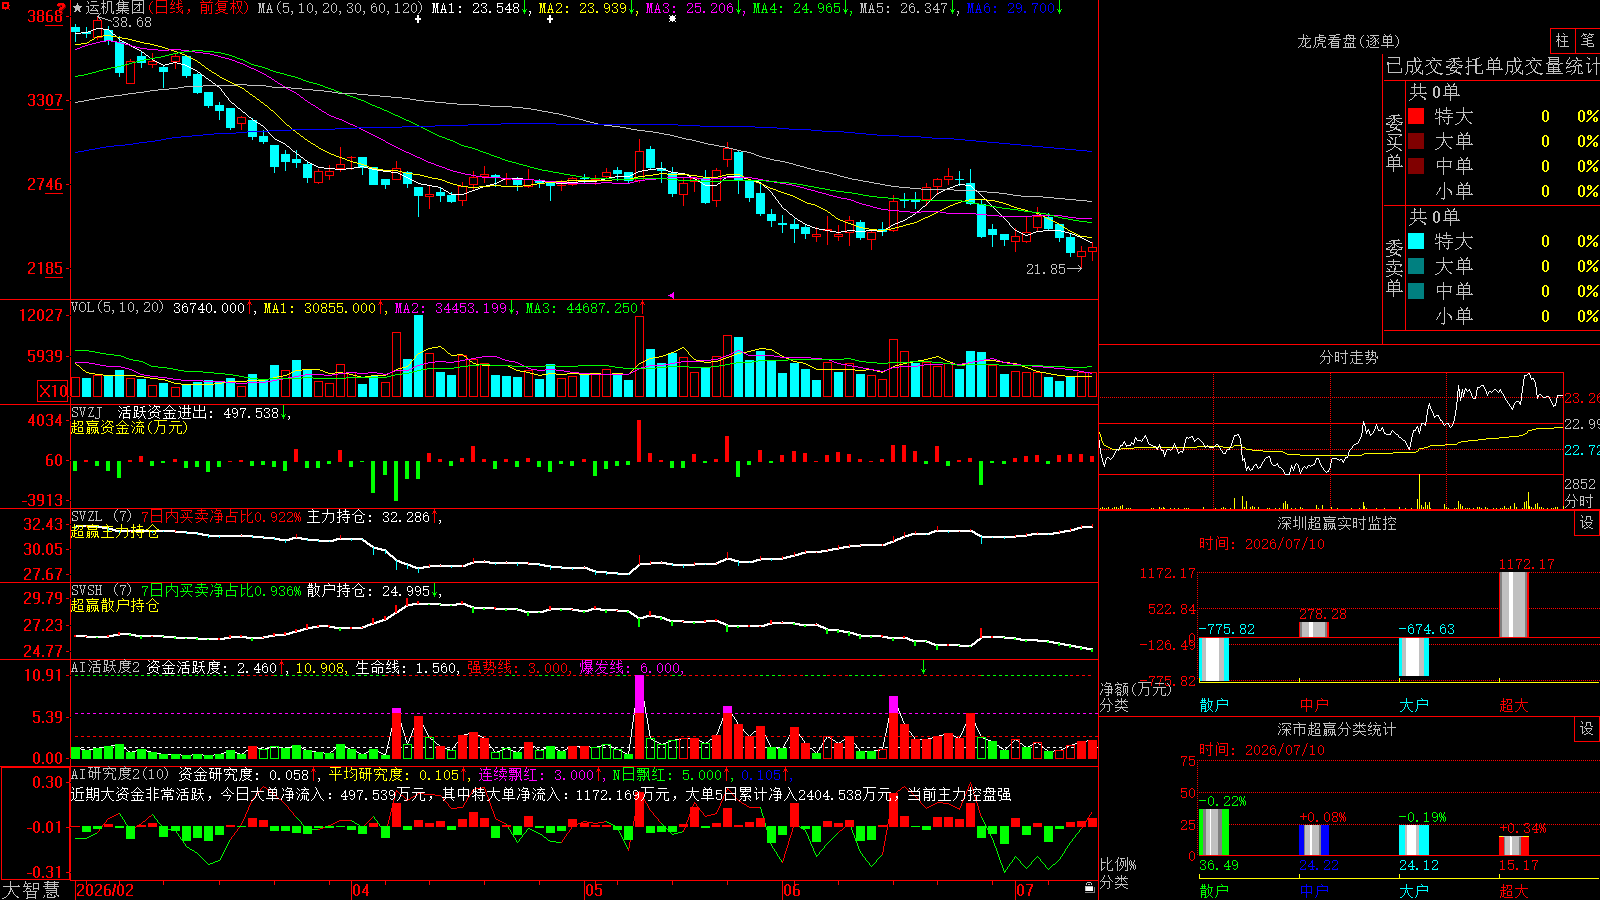Click the 07 month marker on timeline
The image size is (1600, 900).
pyautogui.click(x=1025, y=890)
